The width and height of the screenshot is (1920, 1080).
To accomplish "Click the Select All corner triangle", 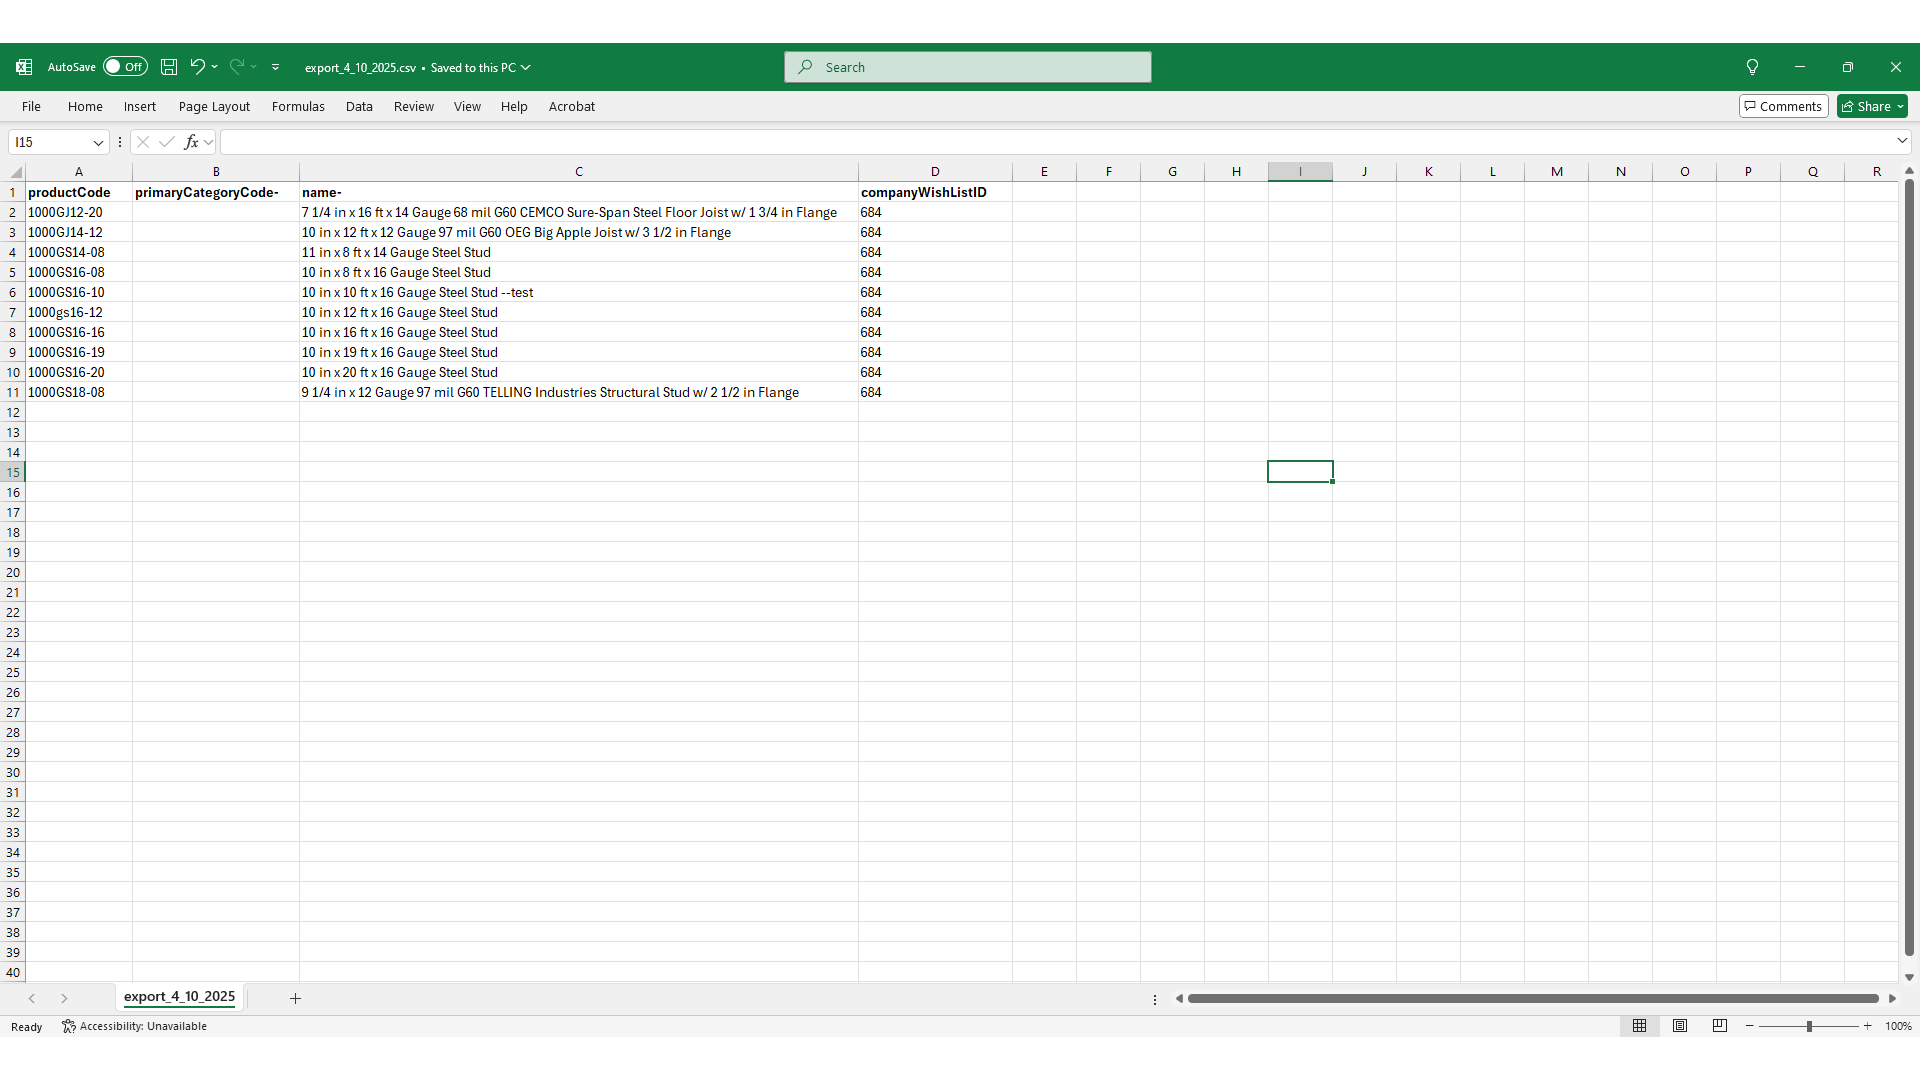I will tap(15, 172).
